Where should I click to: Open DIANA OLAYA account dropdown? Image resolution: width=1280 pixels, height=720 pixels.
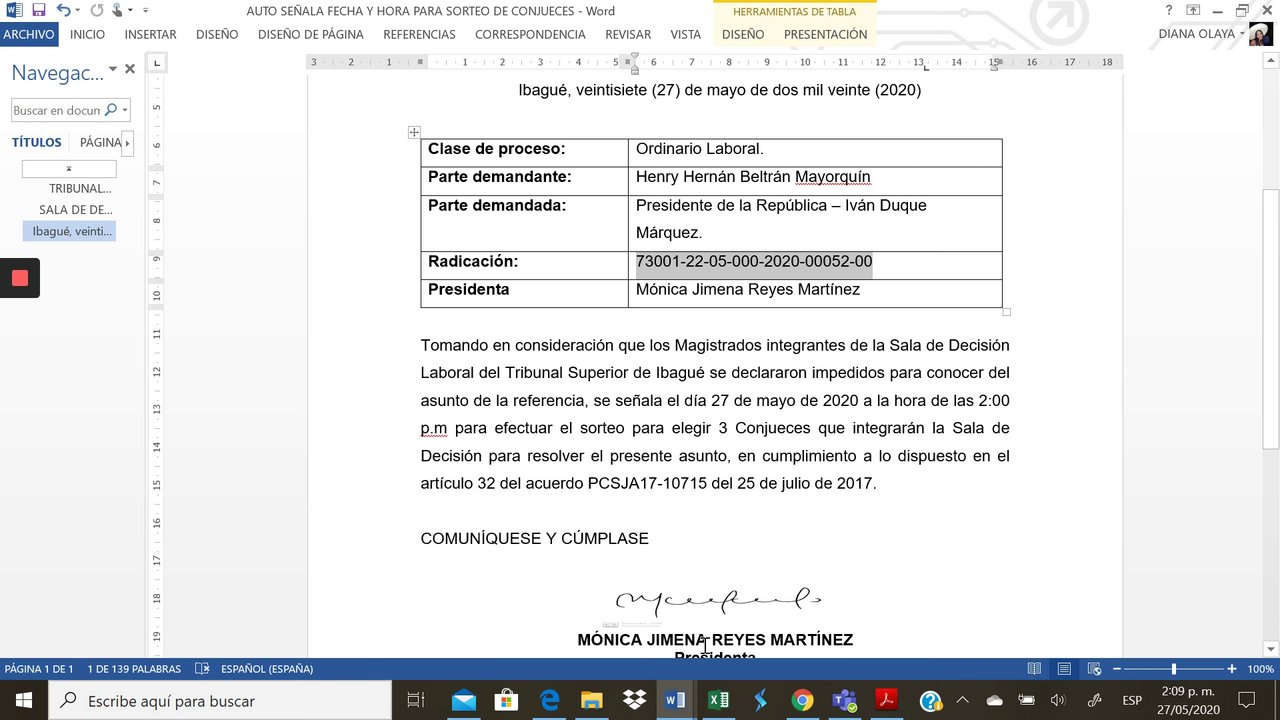[1200, 34]
